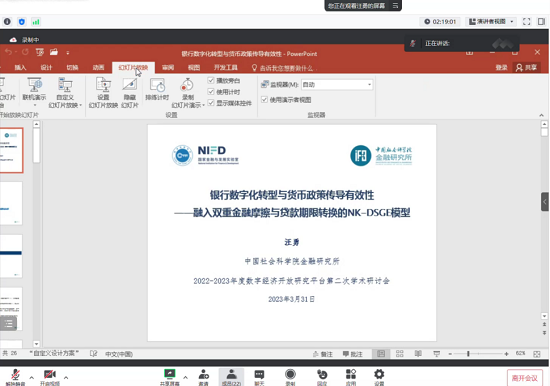Viewport: 550px width, 386px height.
Task: Click the open-folder icon in the quick access toolbar
Action: [x=54, y=52]
